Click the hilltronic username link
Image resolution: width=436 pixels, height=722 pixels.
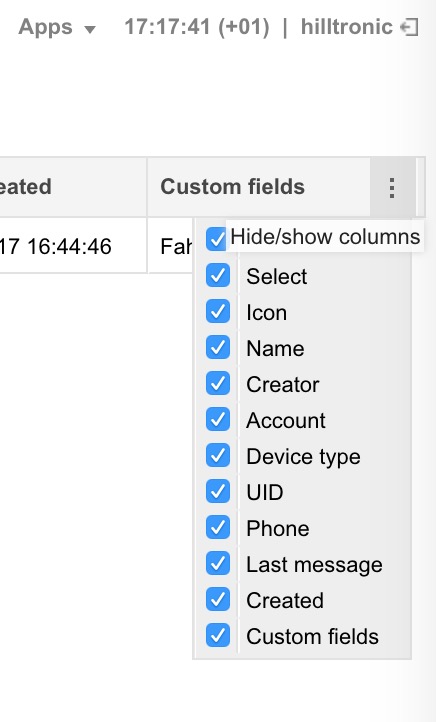click(347, 27)
